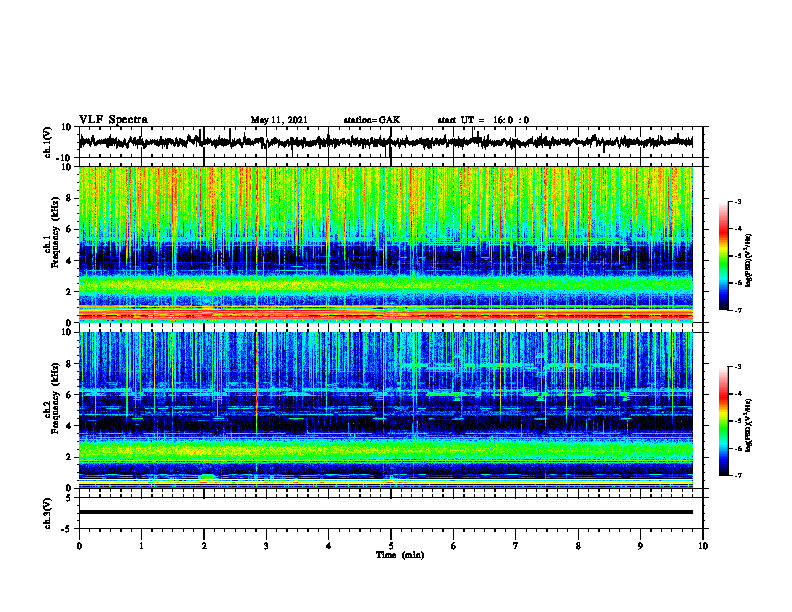Click the ch.2 spectrogram panel
The height and width of the screenshot is (612, 792).
(386, 410)
